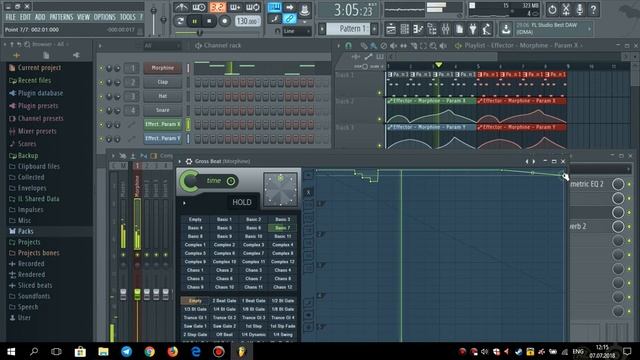Viewport: 640px width, 360px height.
Task: Expand the Playlist menu arrow
Action: coord(338,46)
